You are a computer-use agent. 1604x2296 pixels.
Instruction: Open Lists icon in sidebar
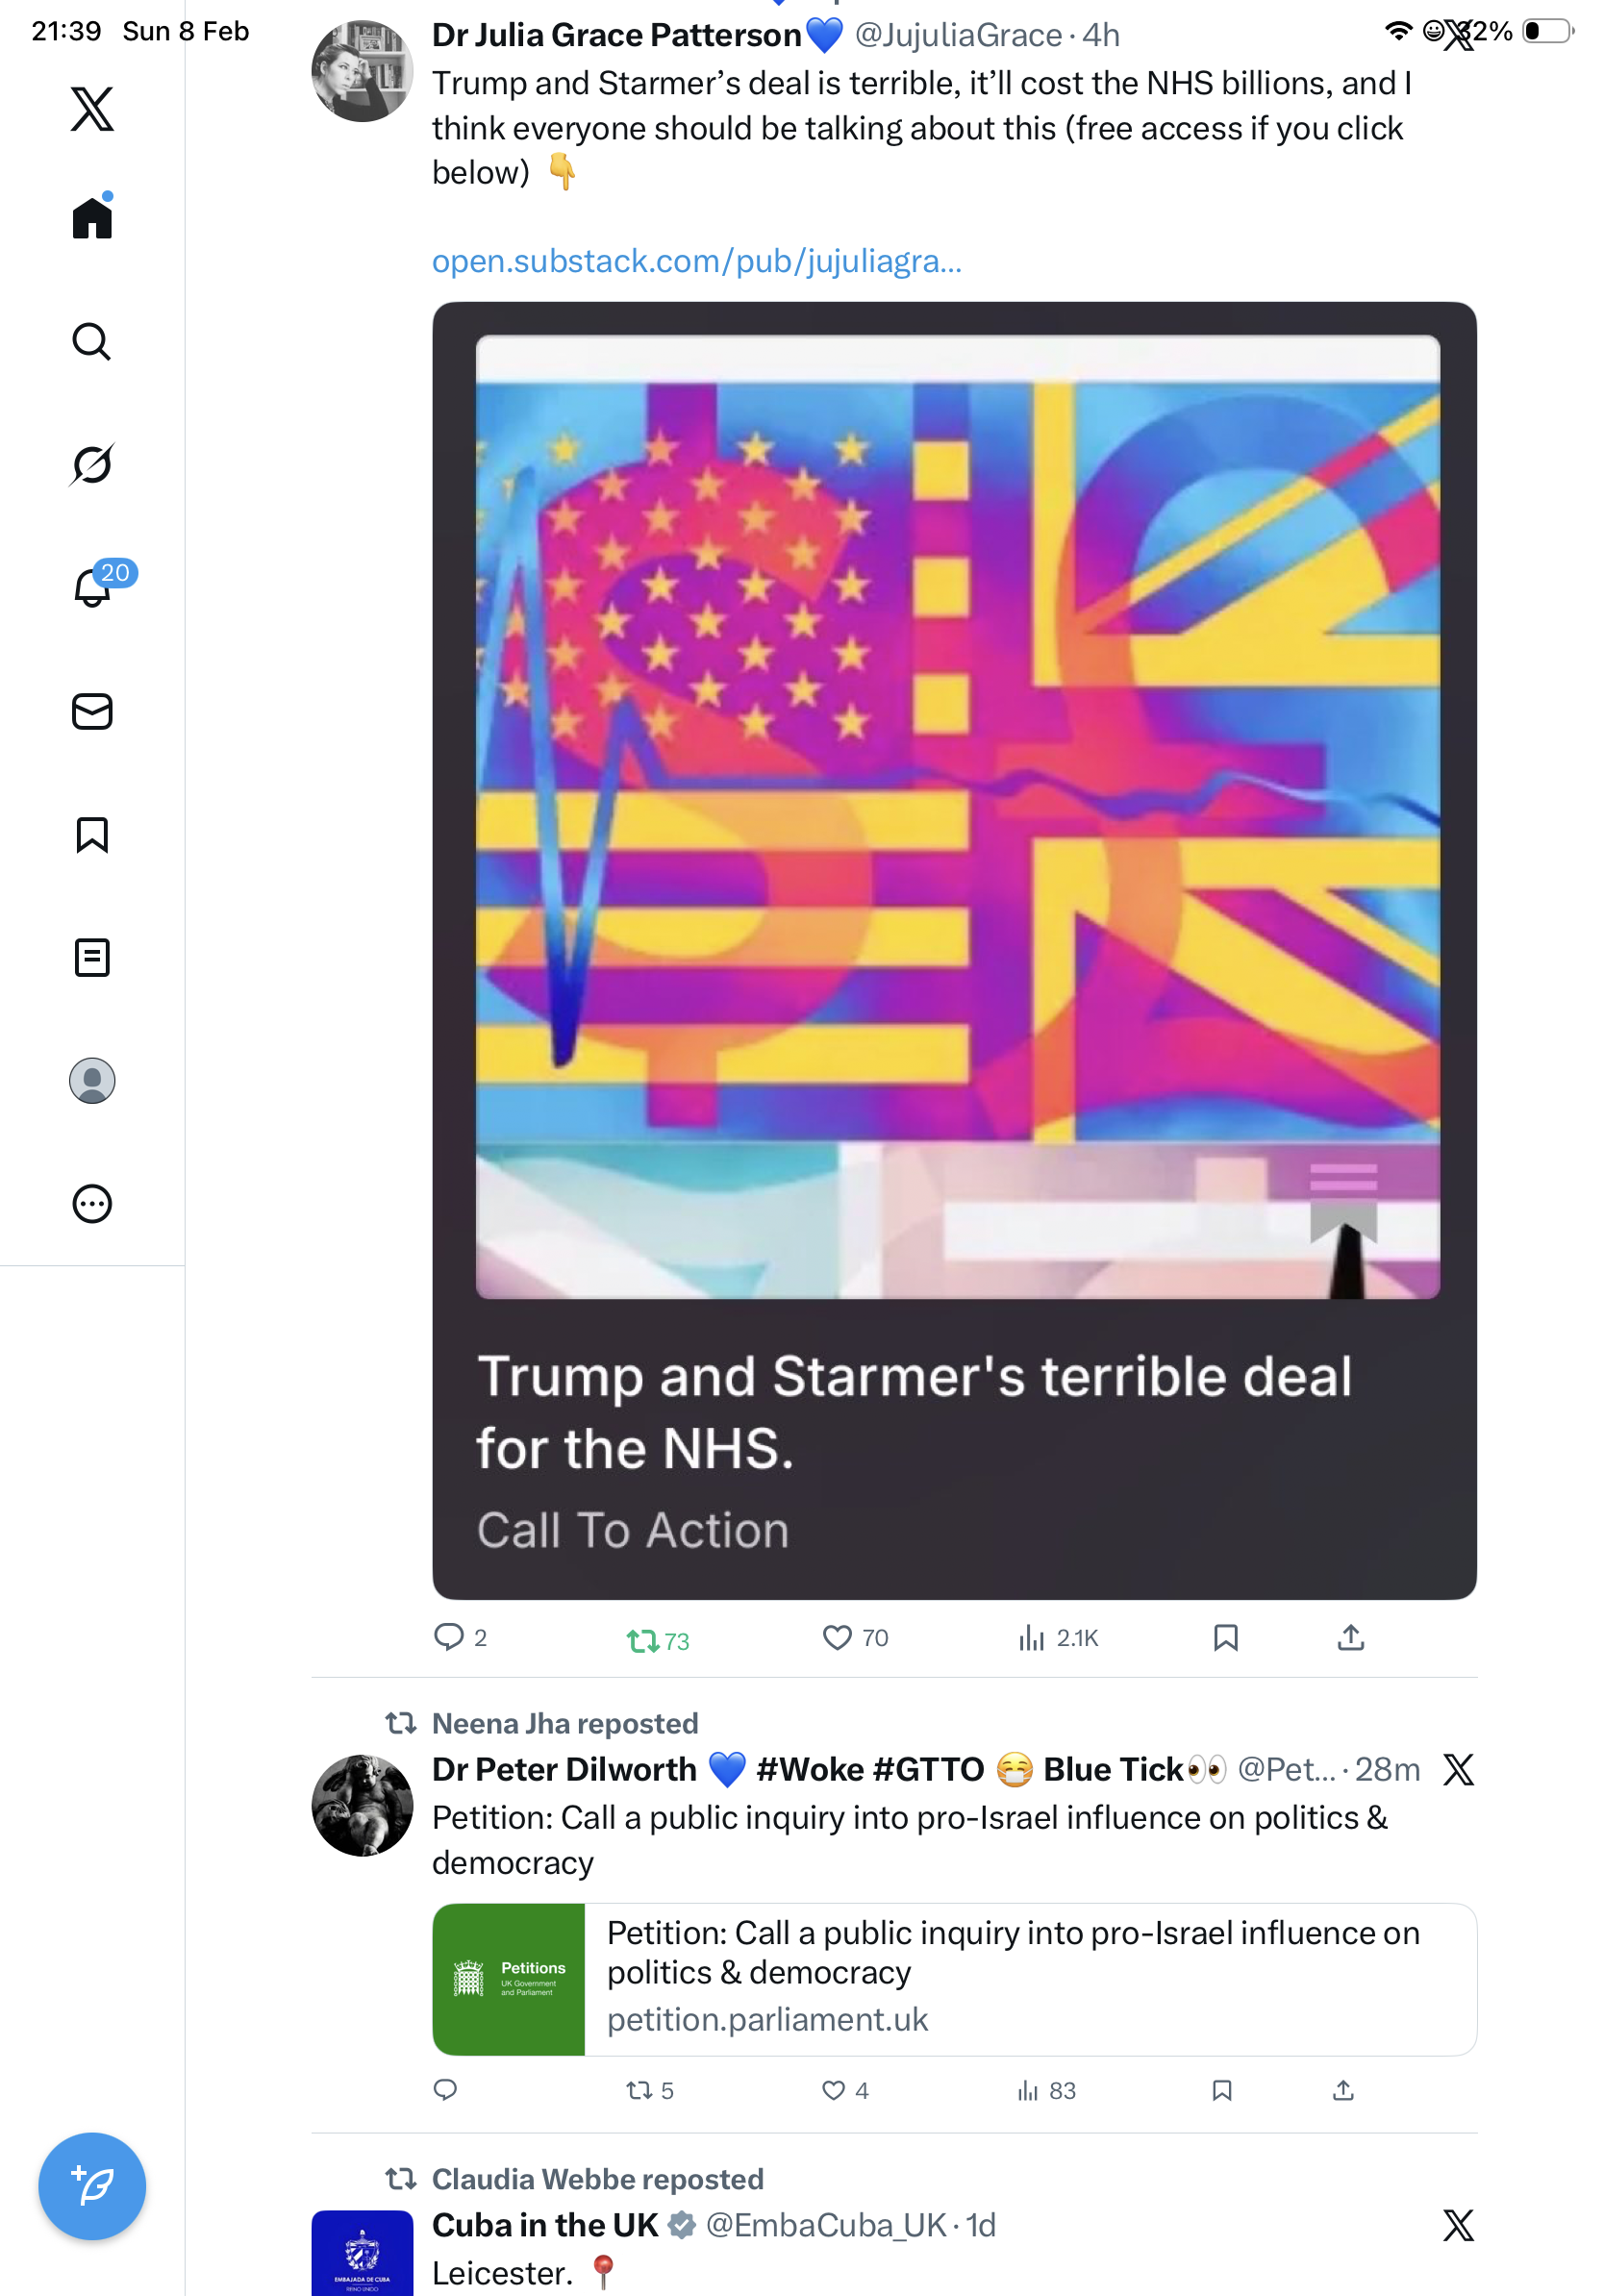pyautogui.click(x=92, y=958)
